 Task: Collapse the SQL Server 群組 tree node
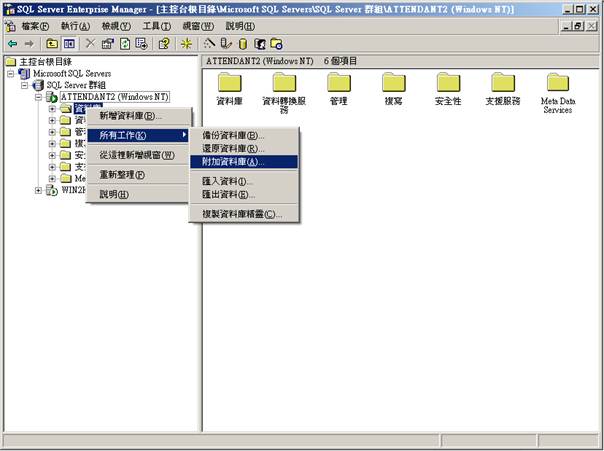coord(25,85)
